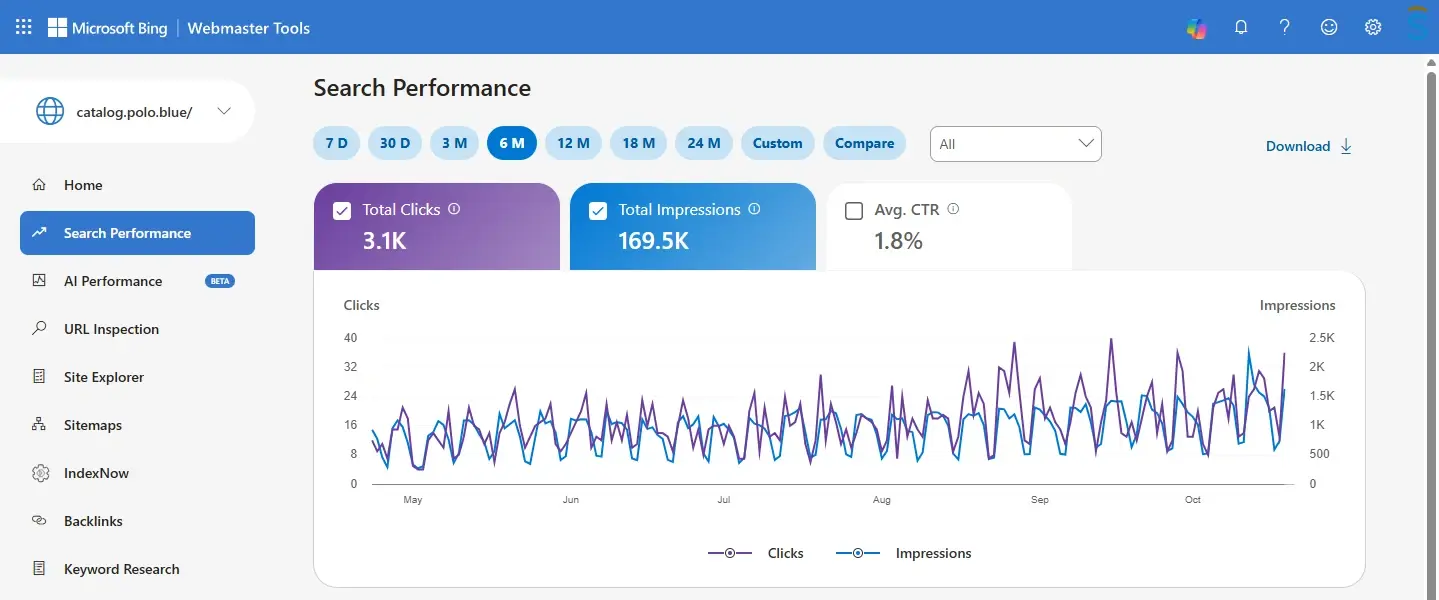Click the Avg. CTR info icon
1439x600 pixels.
point(953,209)
